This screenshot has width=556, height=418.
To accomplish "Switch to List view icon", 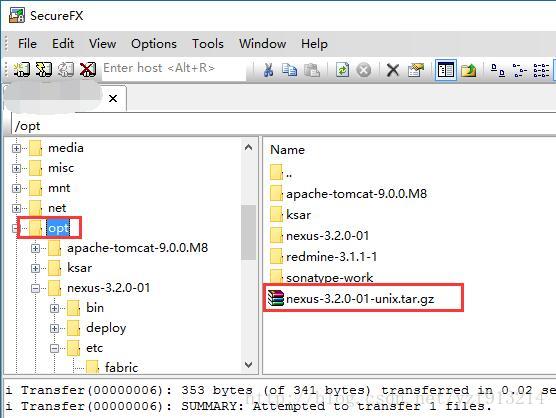I will (x=541, y=70).
